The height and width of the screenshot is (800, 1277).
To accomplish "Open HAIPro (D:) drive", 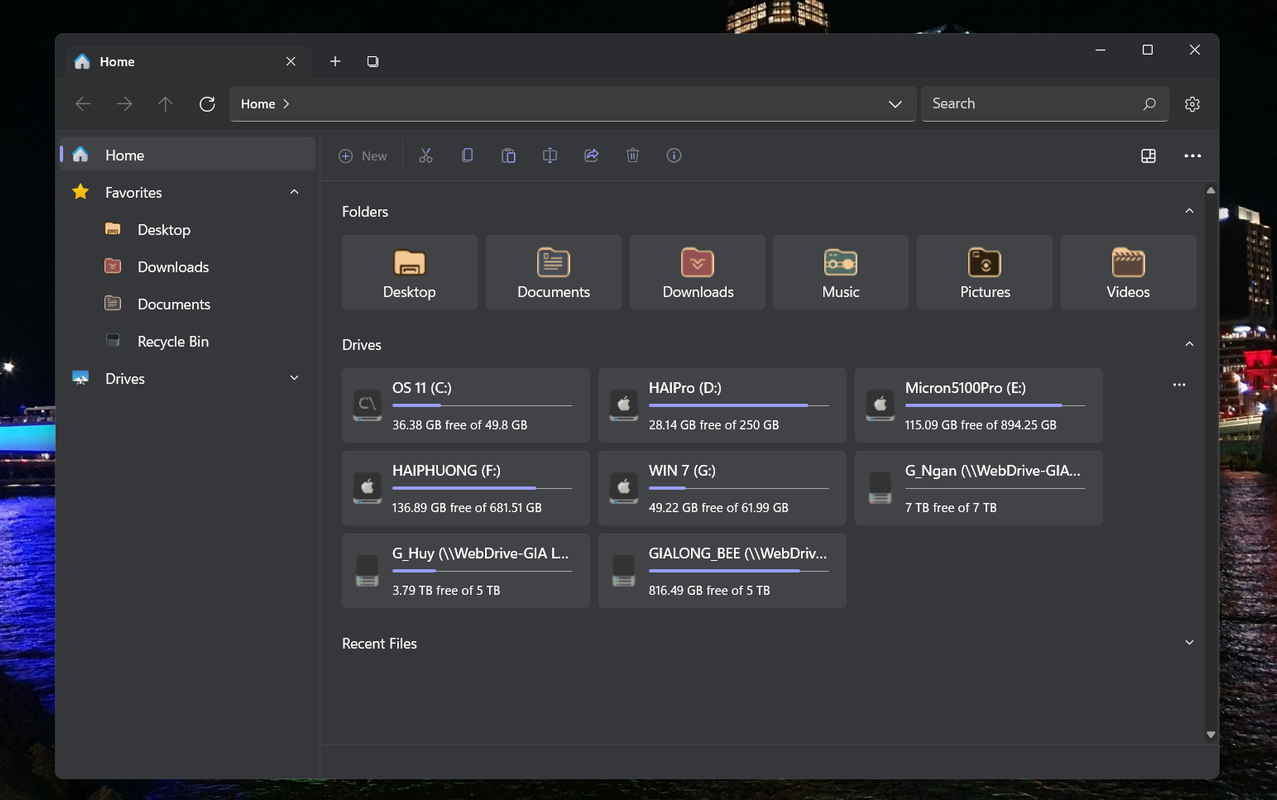I will pos(722,405).
